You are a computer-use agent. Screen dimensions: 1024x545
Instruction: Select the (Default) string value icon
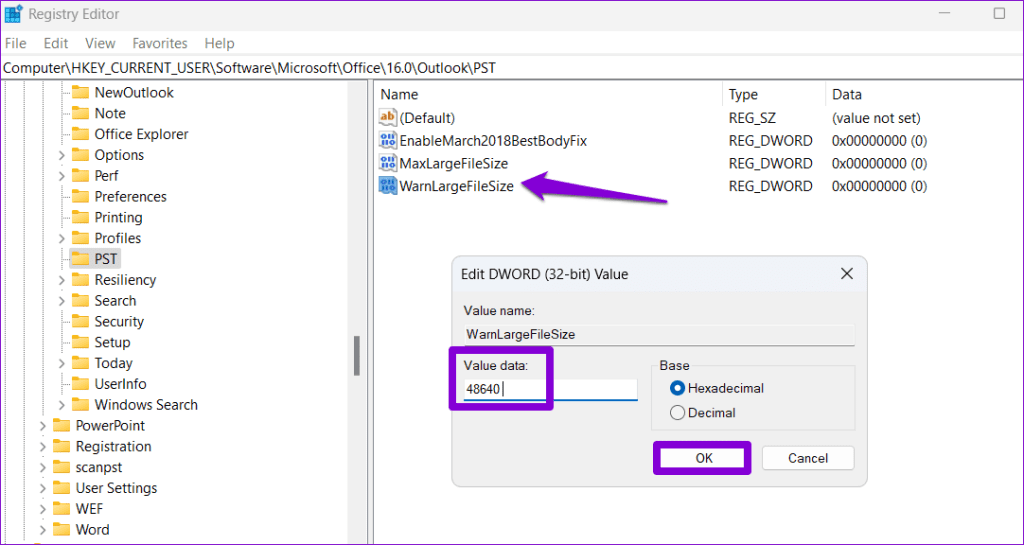[388, 118]
